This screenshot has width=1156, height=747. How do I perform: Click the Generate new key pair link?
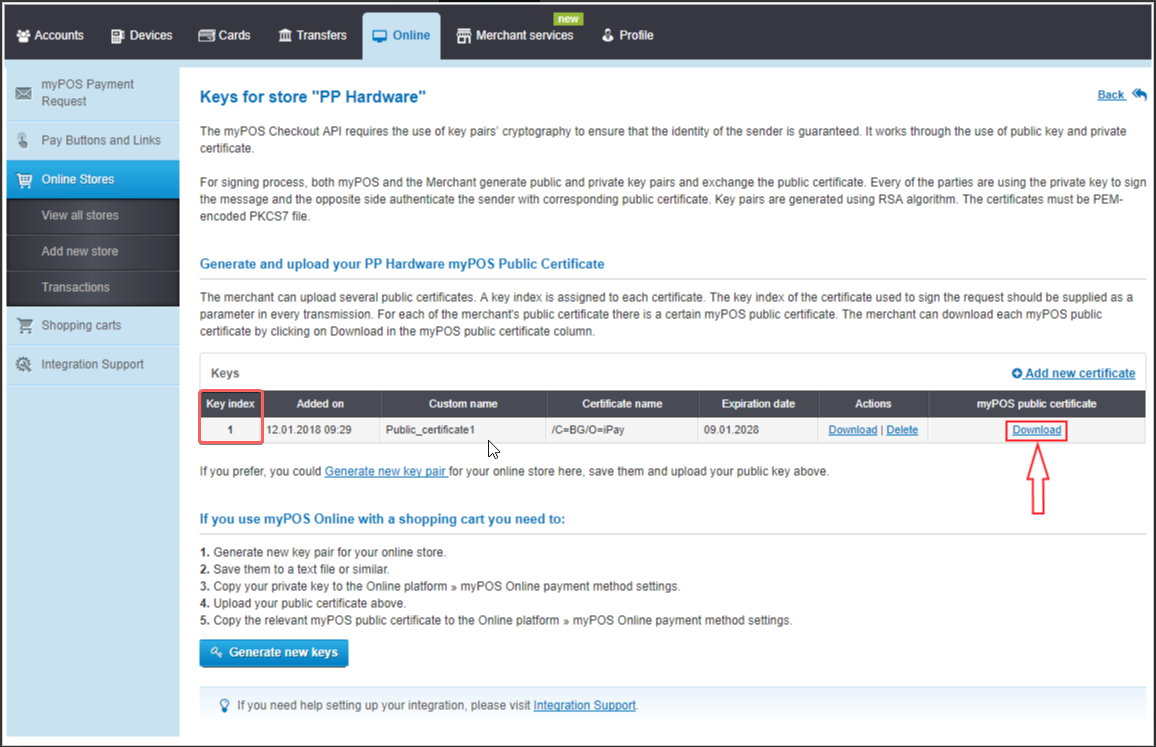[x=385, y=471]
